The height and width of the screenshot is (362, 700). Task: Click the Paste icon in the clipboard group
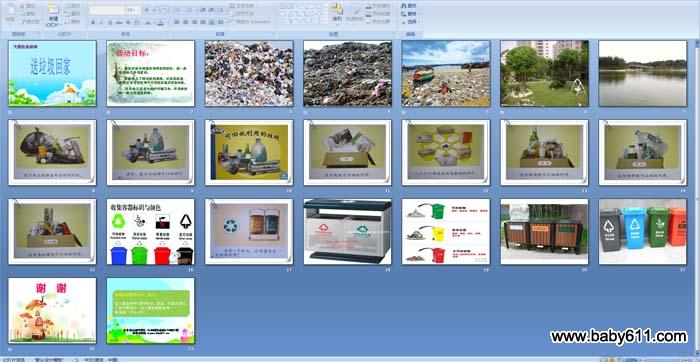pyautogui.click(x=10, y=14)
